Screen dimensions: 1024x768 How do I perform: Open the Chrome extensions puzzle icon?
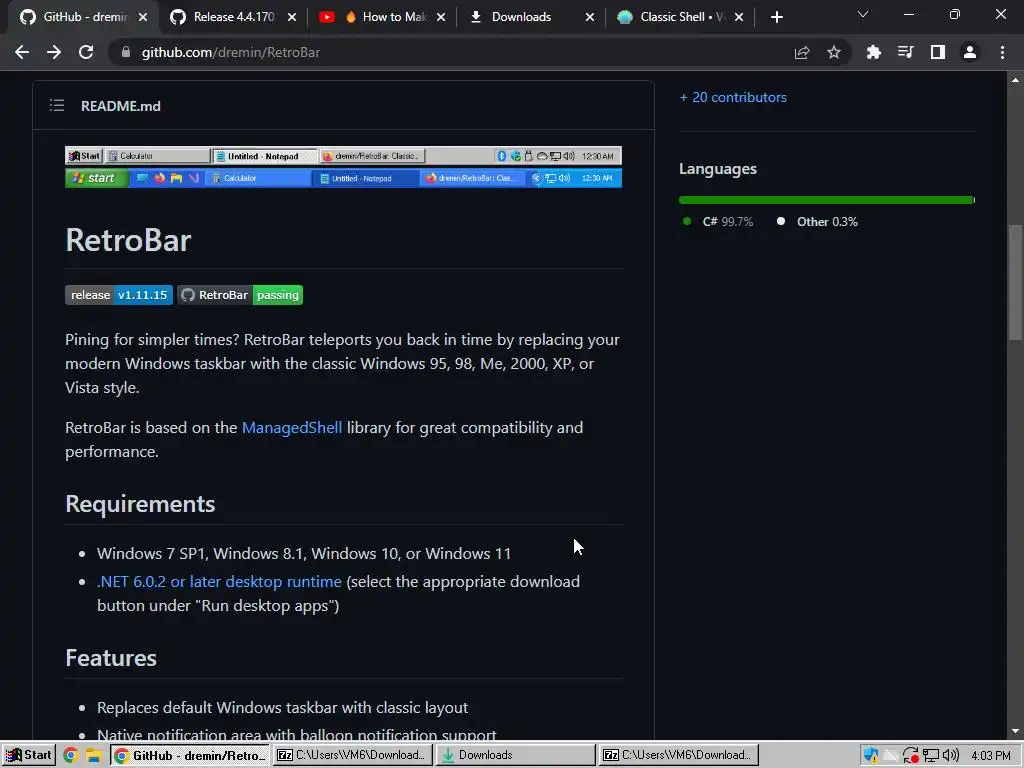pos(874,52)
